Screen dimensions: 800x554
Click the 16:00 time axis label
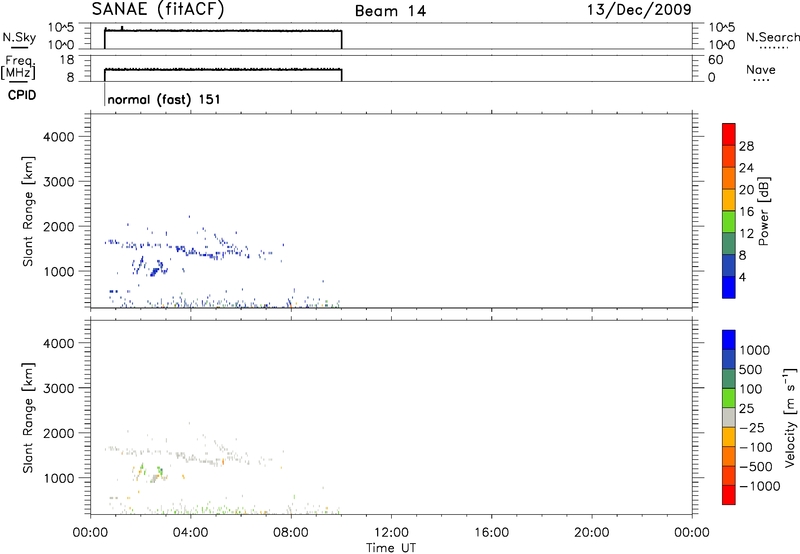tap(491, 533)
